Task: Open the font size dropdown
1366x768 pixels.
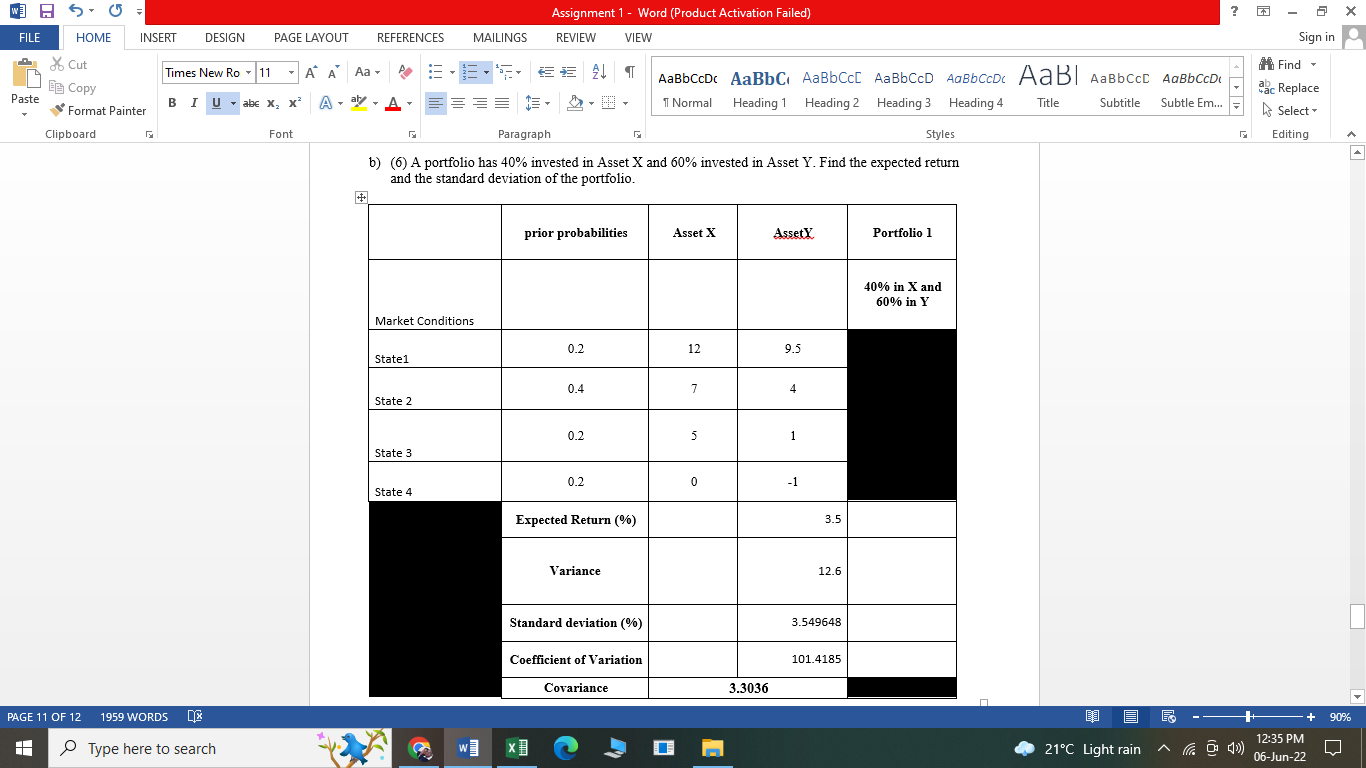Action: tap(293, 72)
